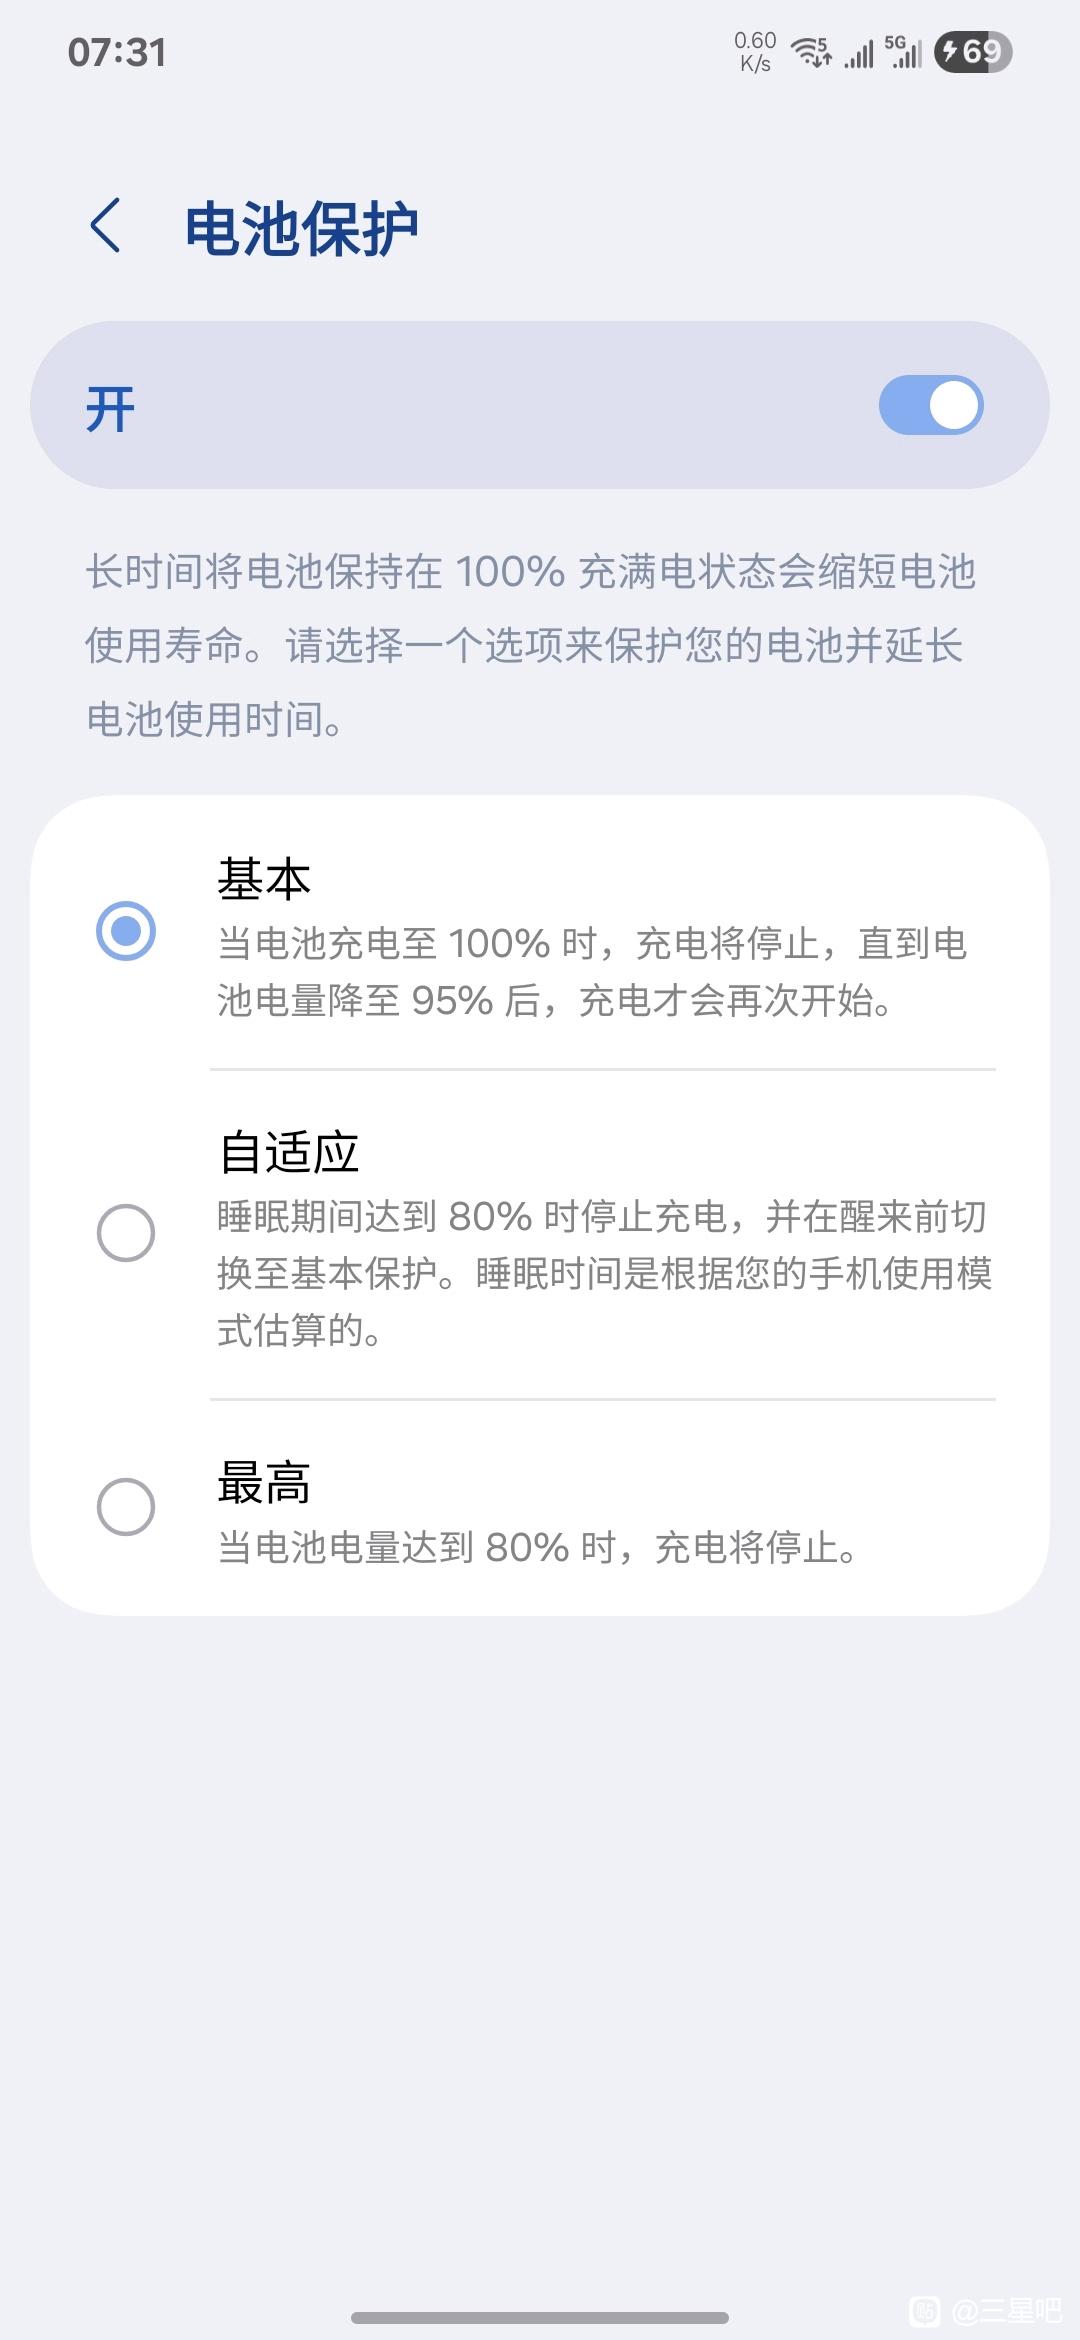Tap the Wi-Fi status icon

coord(811,52)
